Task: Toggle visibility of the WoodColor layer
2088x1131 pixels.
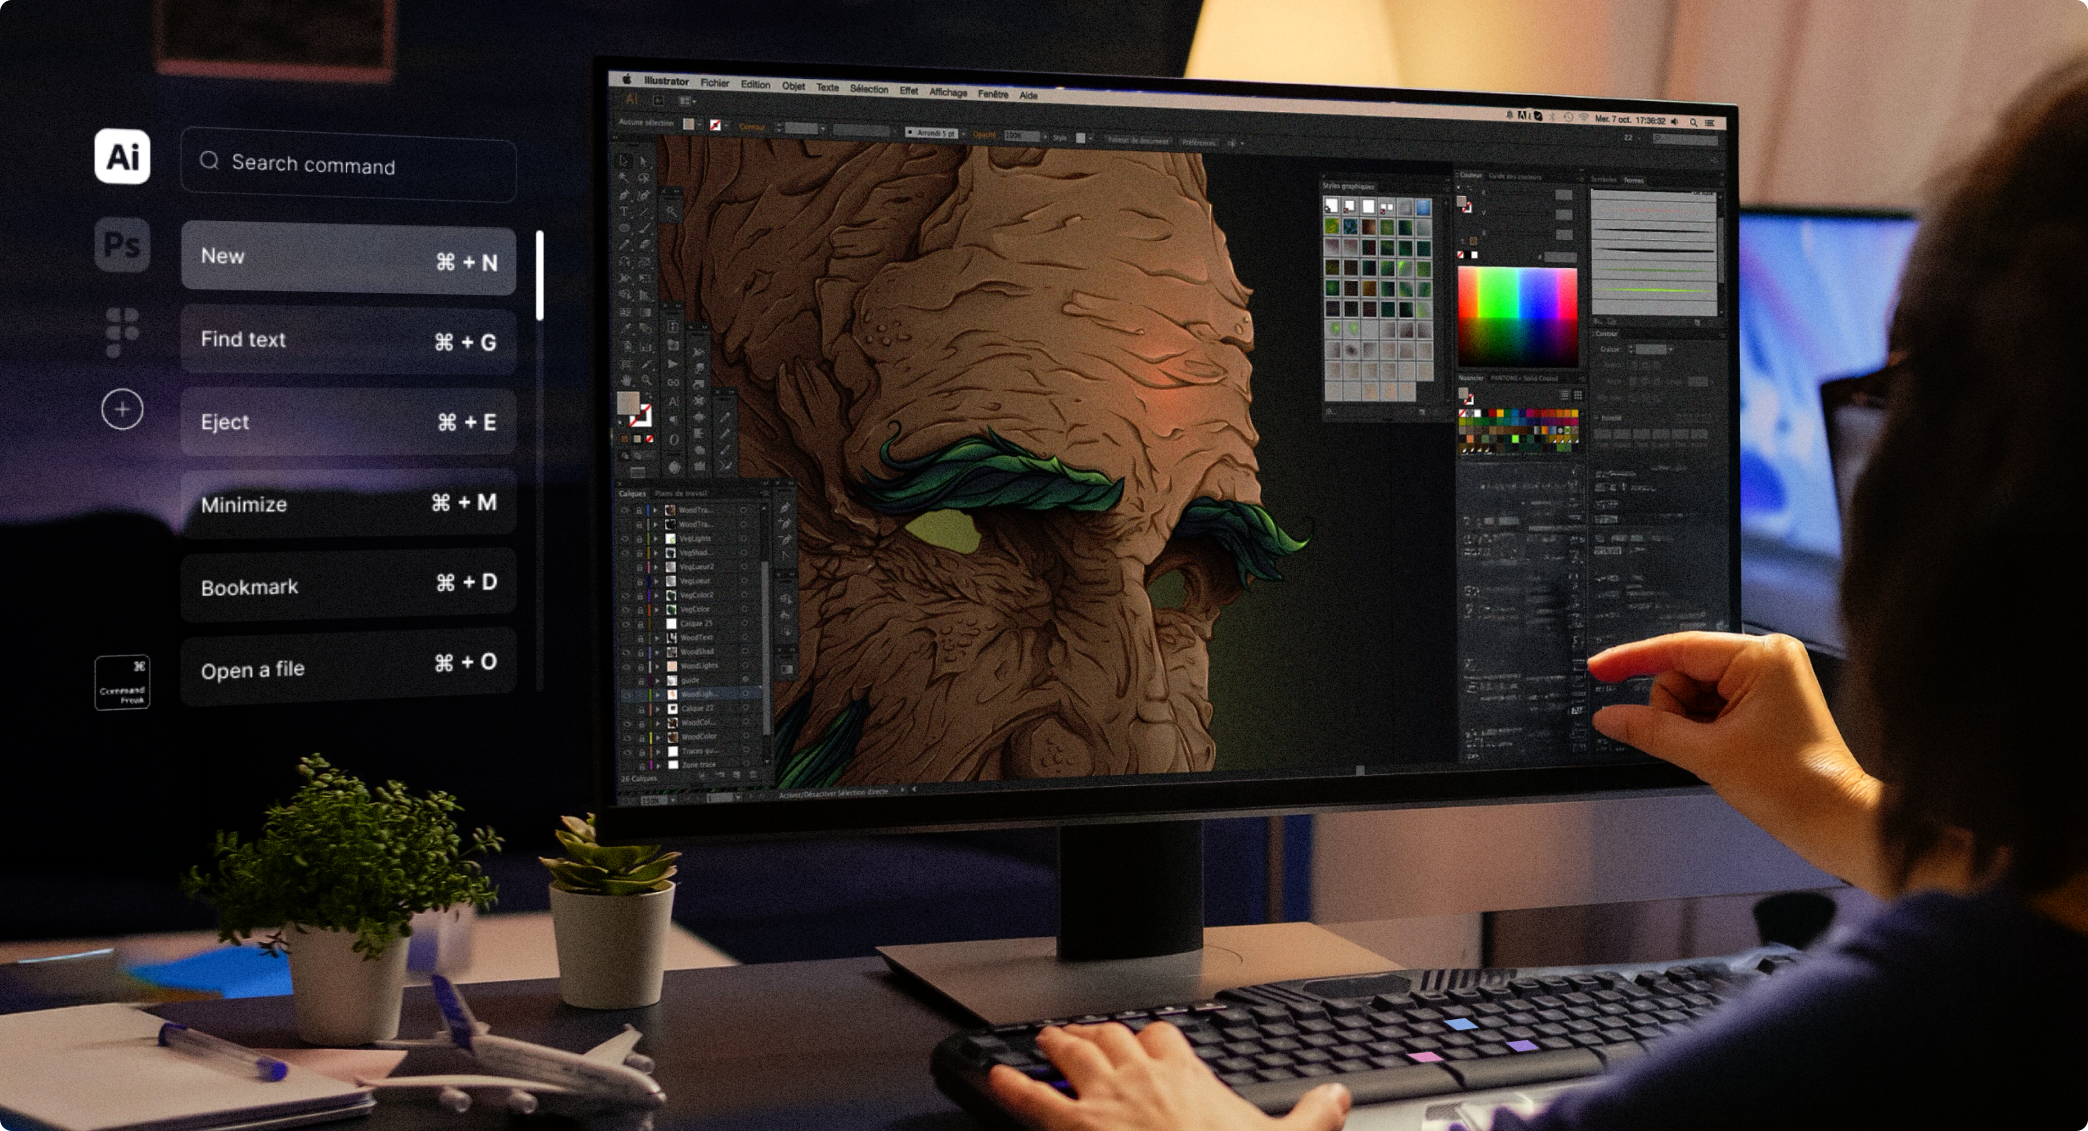Action: 627,736
